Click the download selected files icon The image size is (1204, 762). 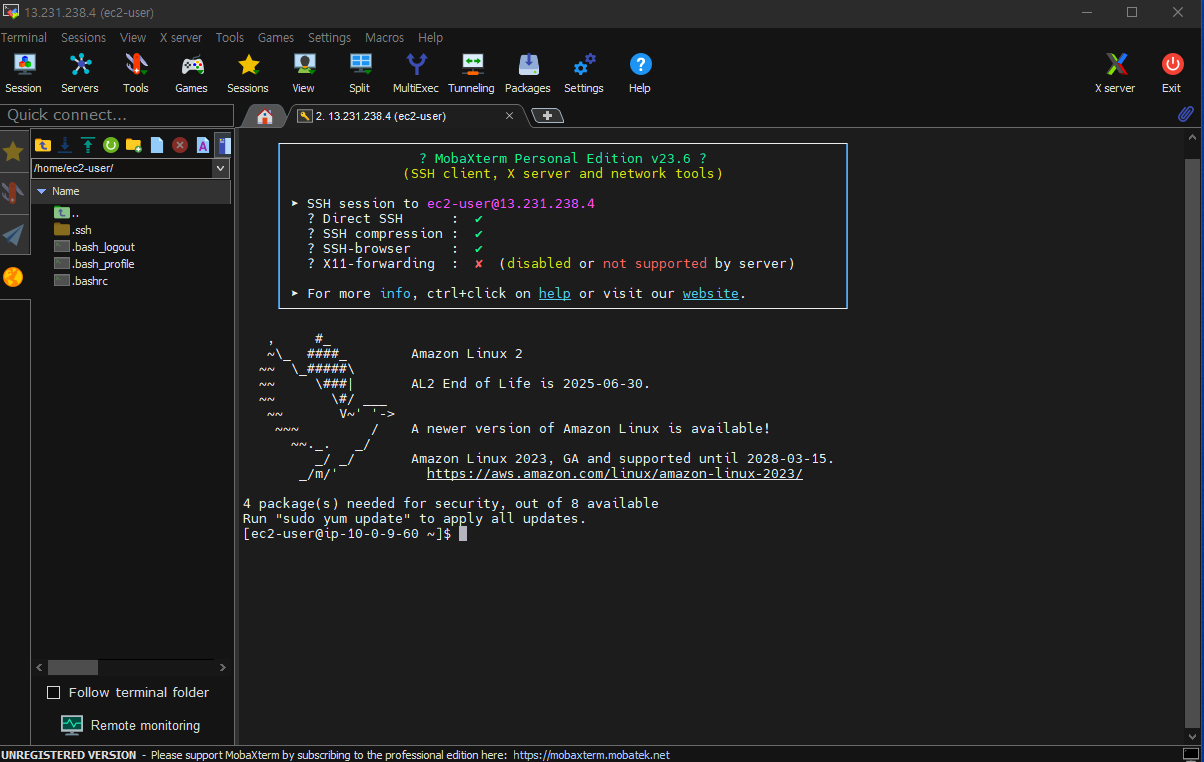pyautogui.click(x=65, y=145)
